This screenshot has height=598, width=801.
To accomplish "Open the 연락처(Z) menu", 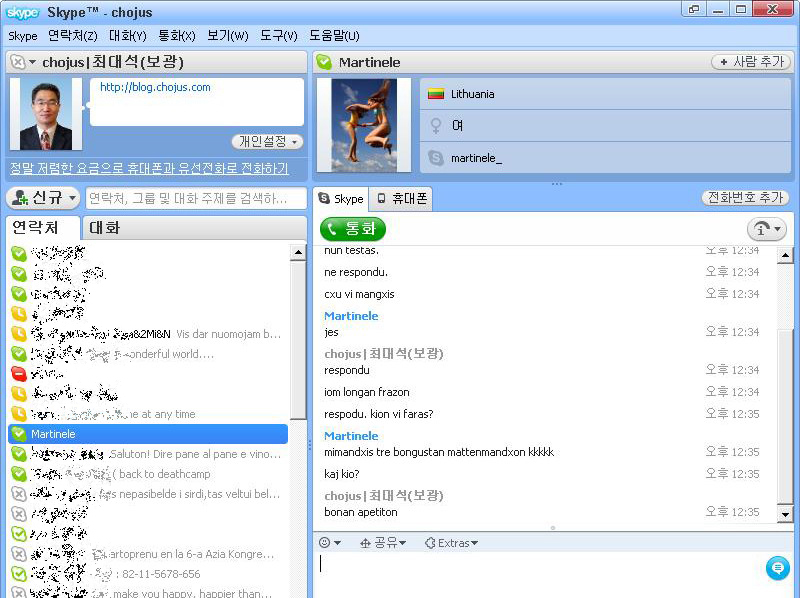I will pos(73,36).
